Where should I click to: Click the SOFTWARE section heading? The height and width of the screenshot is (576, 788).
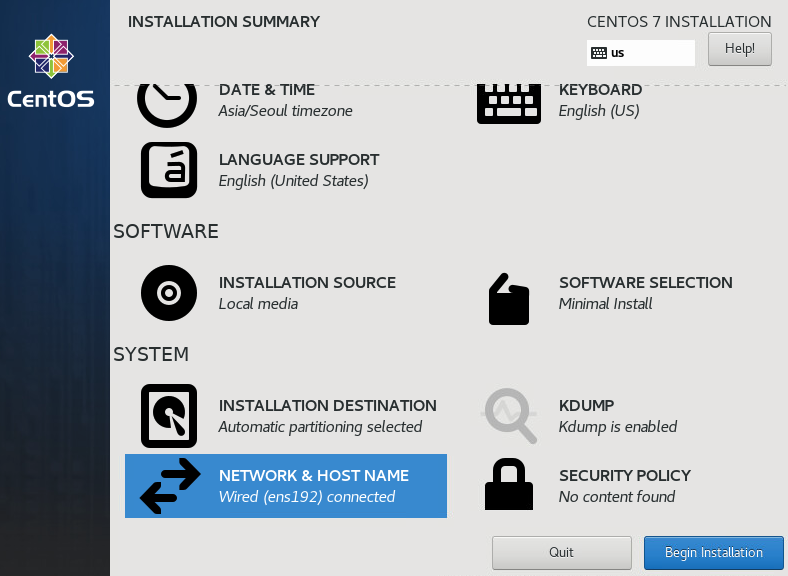(x=166, y=232)
